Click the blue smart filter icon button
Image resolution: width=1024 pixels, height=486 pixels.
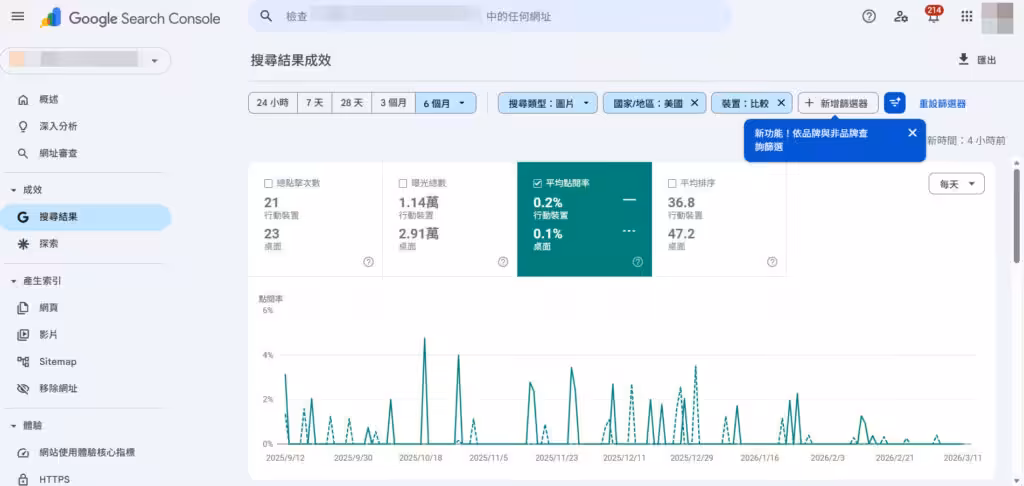tap(894, 103)
